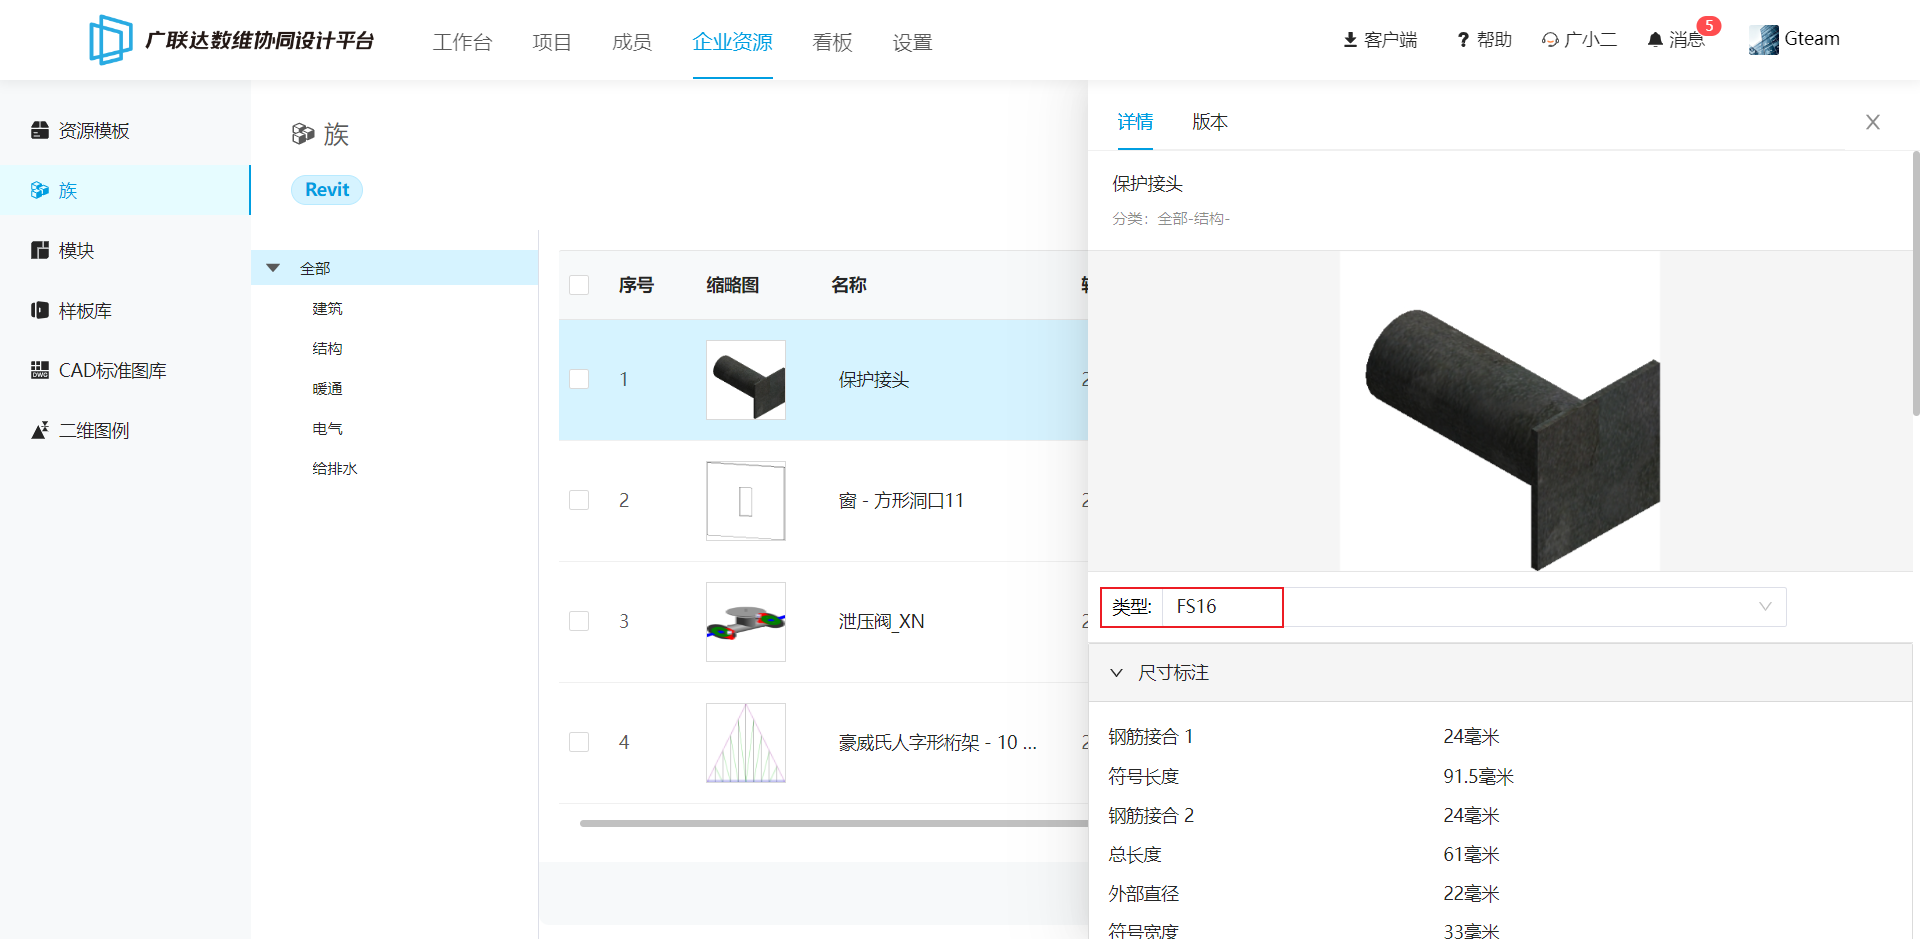This screenshot has height=939, width=1920.
Task: Click the name 豪威氏人字形桁架 - 10 ...
Action: [x=937, y=743]
